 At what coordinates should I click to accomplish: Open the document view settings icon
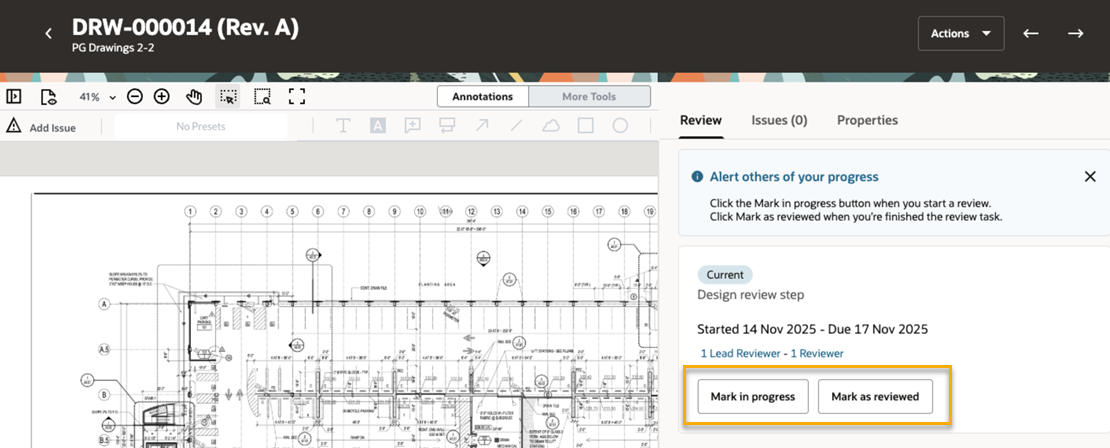tap(48, 97)
